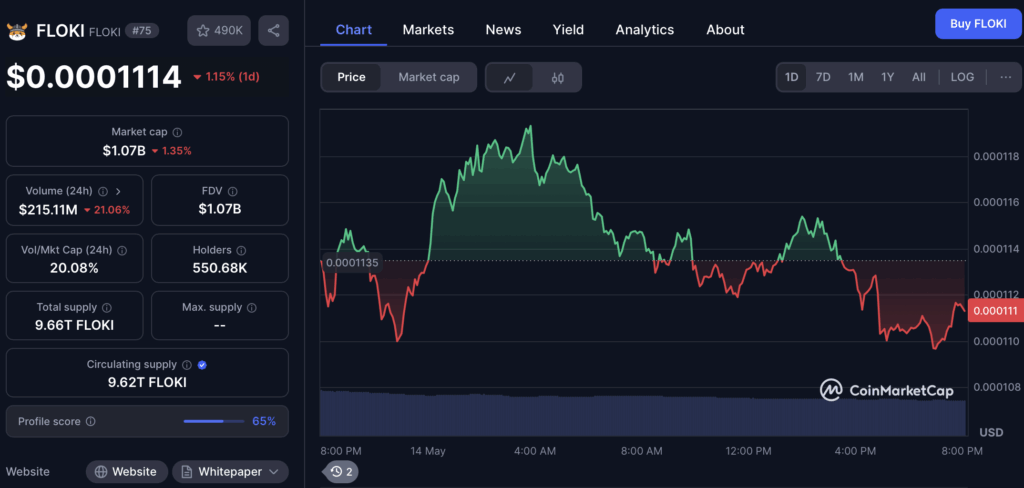This screenshot has height=488, width=1024.
Task: Click the 550.68K holders value
Action: [219, 268]
